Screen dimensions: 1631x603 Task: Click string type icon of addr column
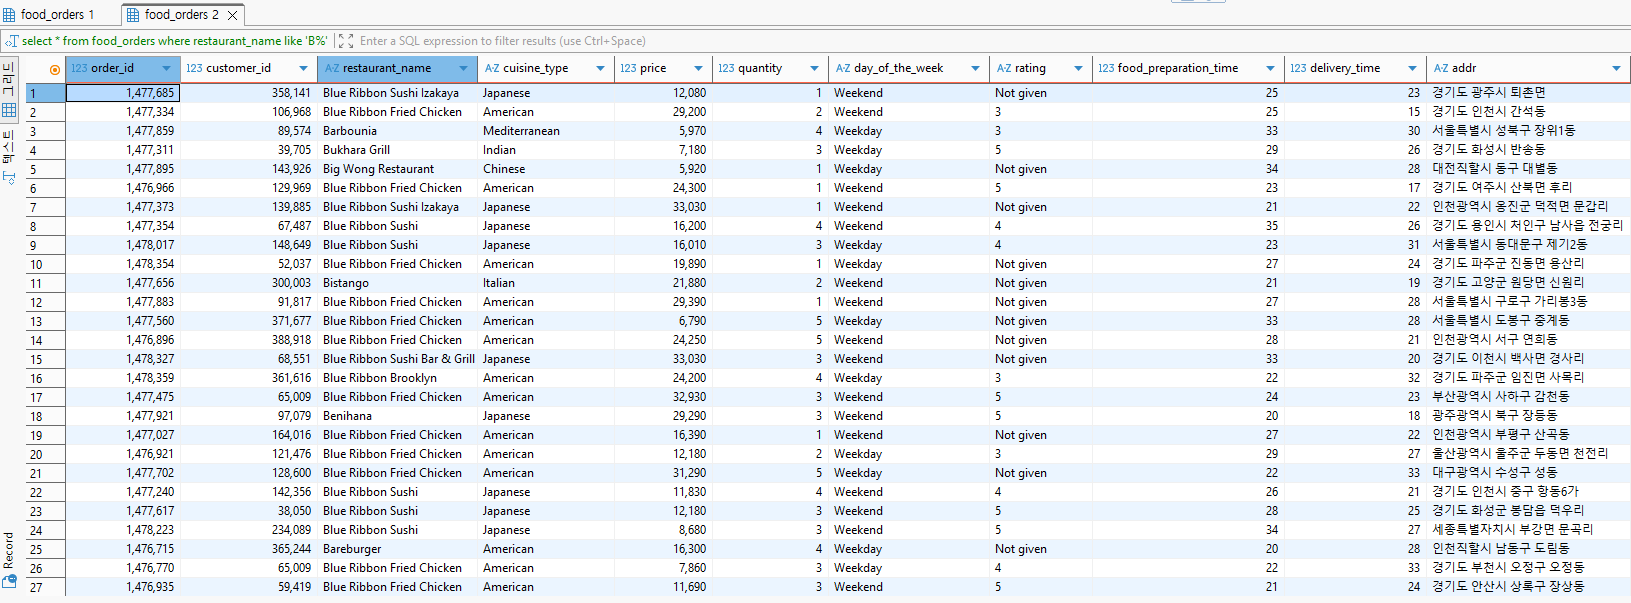(1441, 68)
